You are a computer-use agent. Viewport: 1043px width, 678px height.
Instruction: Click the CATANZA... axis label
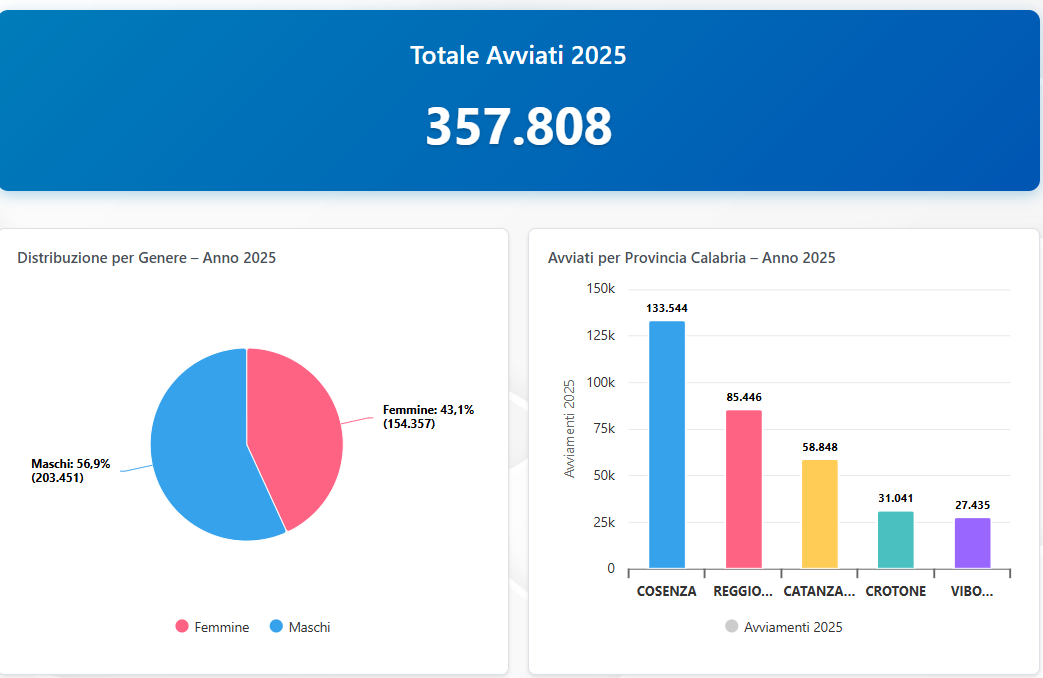[x=820, y=591]
